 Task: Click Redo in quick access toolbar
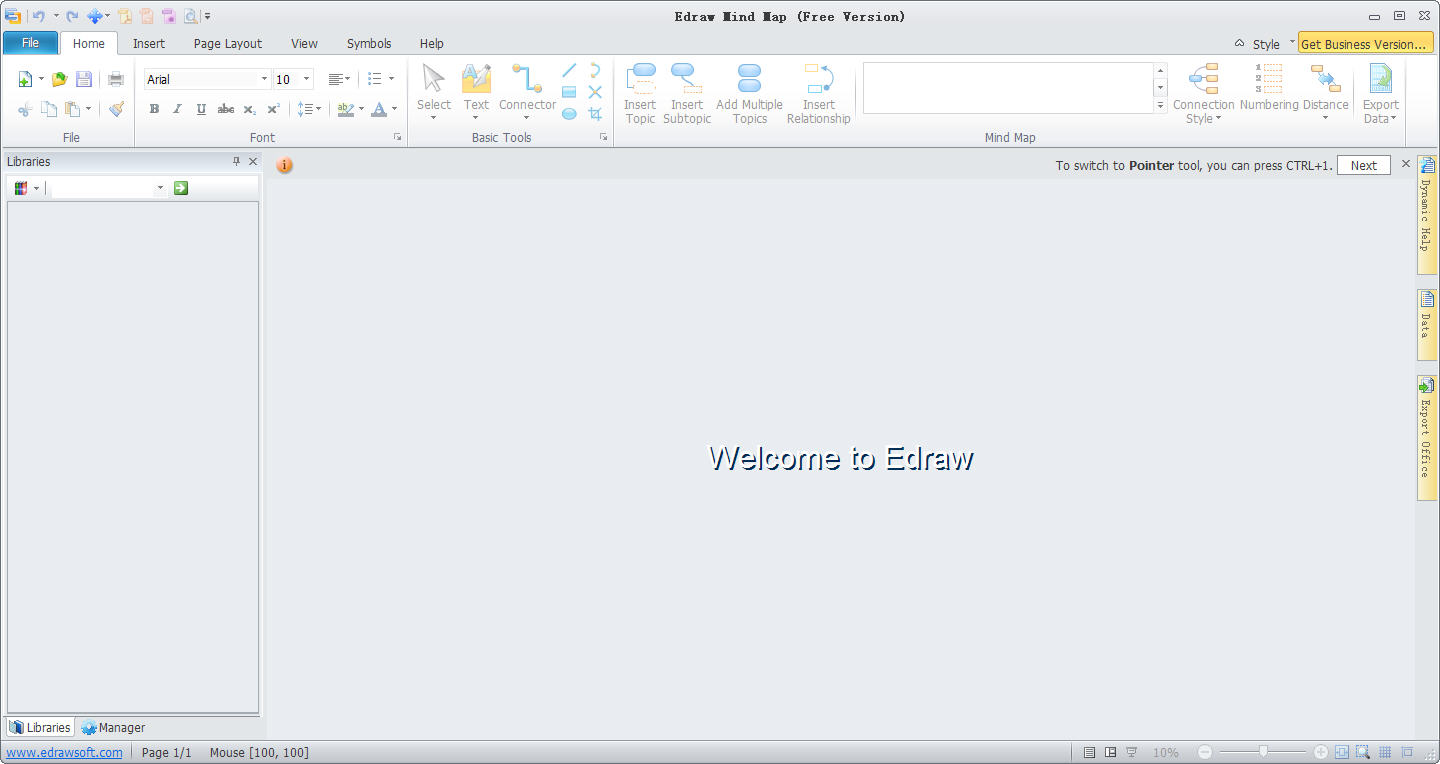tap(72, 16)
